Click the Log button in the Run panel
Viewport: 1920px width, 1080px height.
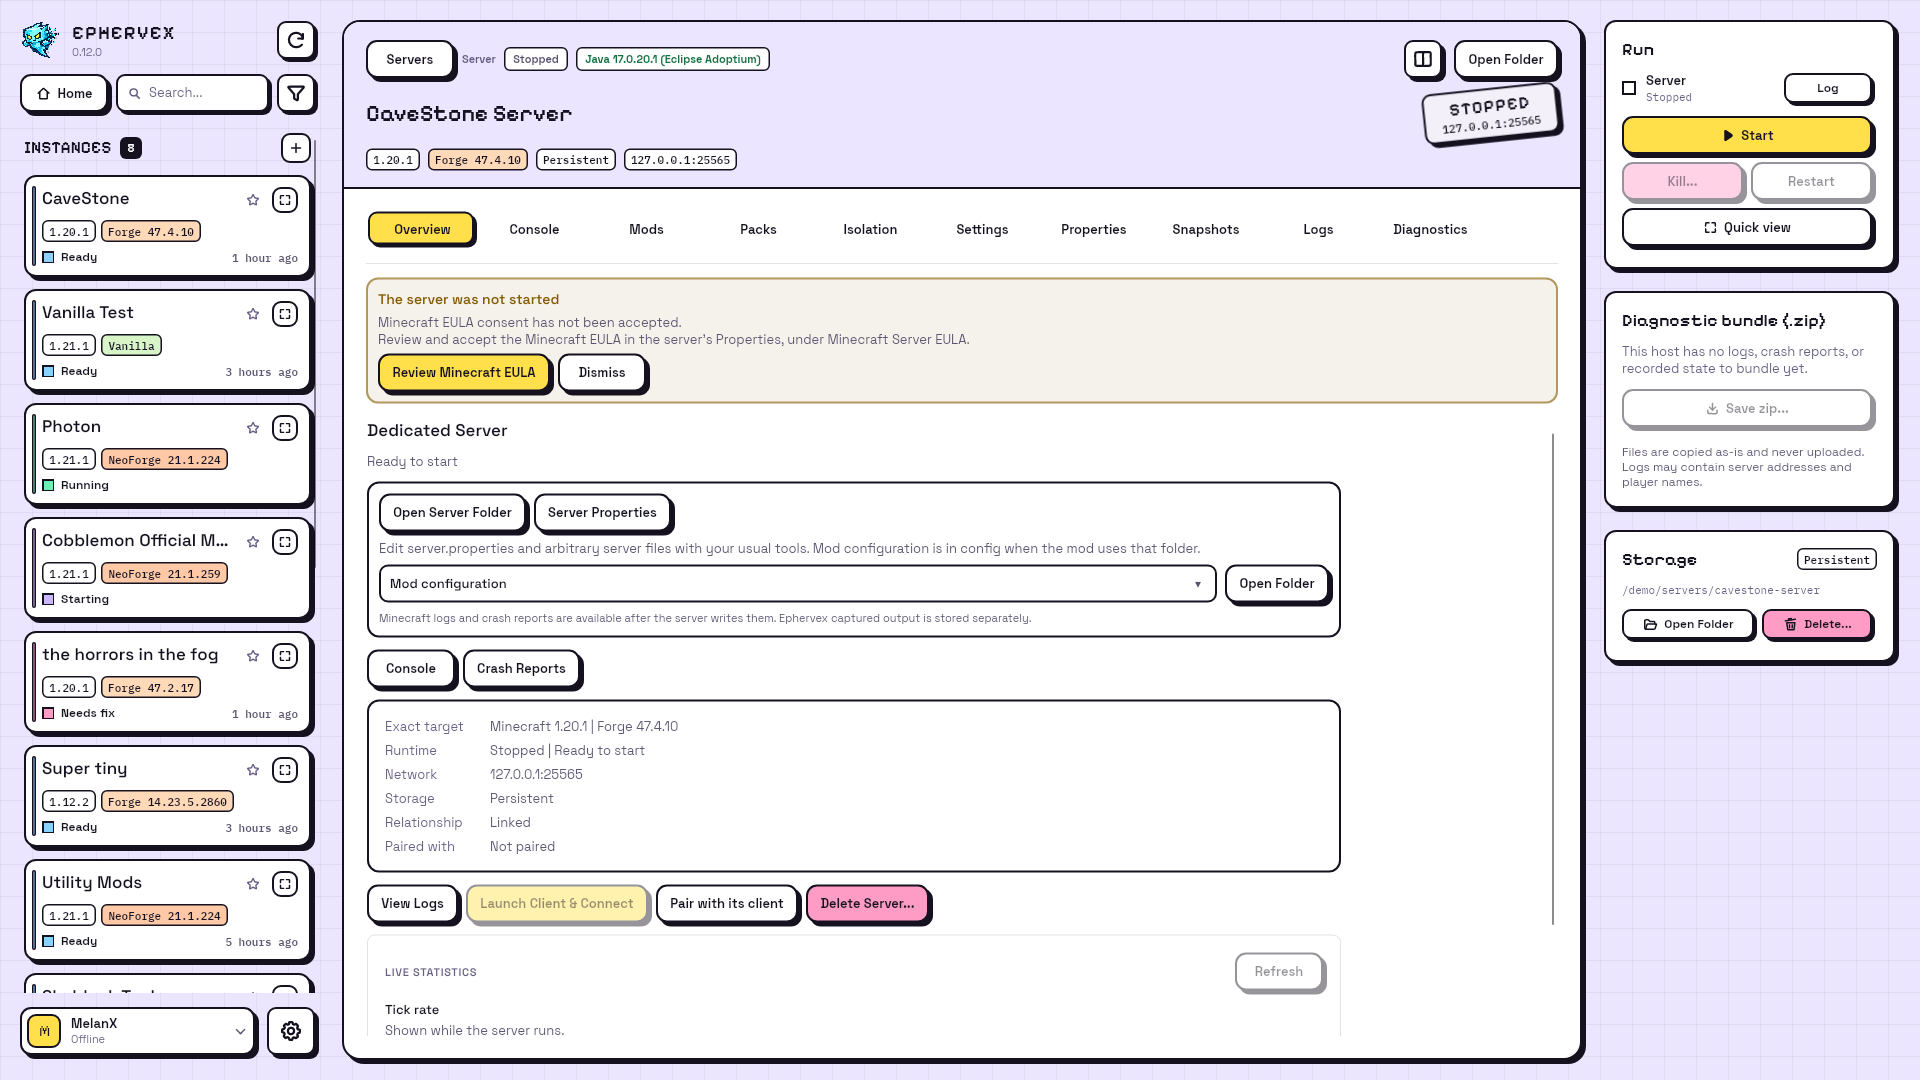click(x=1828, y=88)
